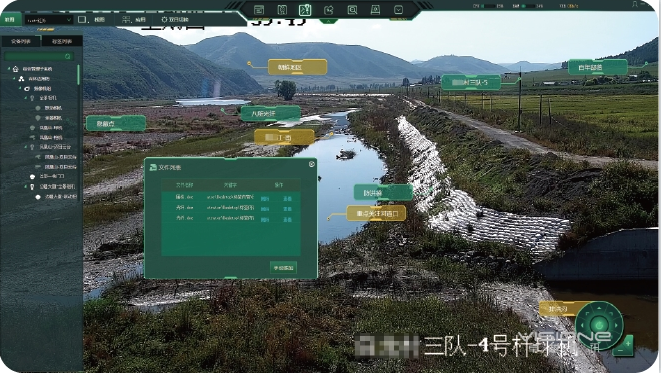Open the dropdown box in the upper-left toolbar

tap(49, 20)
